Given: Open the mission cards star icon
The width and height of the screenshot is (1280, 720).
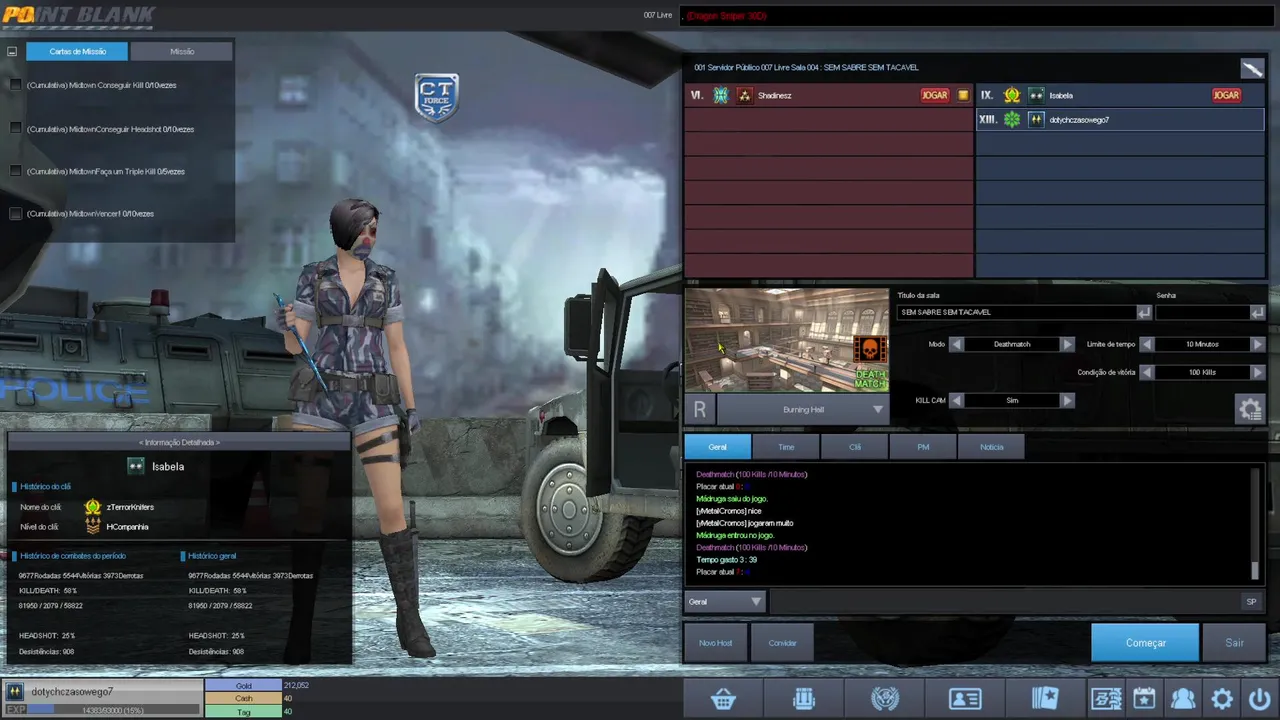Looking at the screenshot, I should coord(1044,699).
